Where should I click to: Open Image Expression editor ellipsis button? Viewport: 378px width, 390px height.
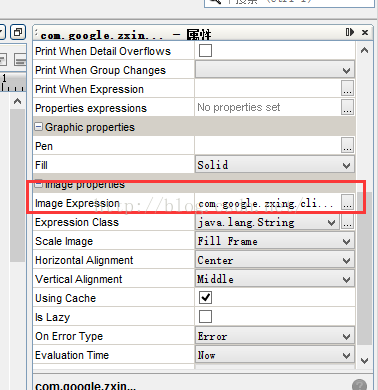point(347,203)
